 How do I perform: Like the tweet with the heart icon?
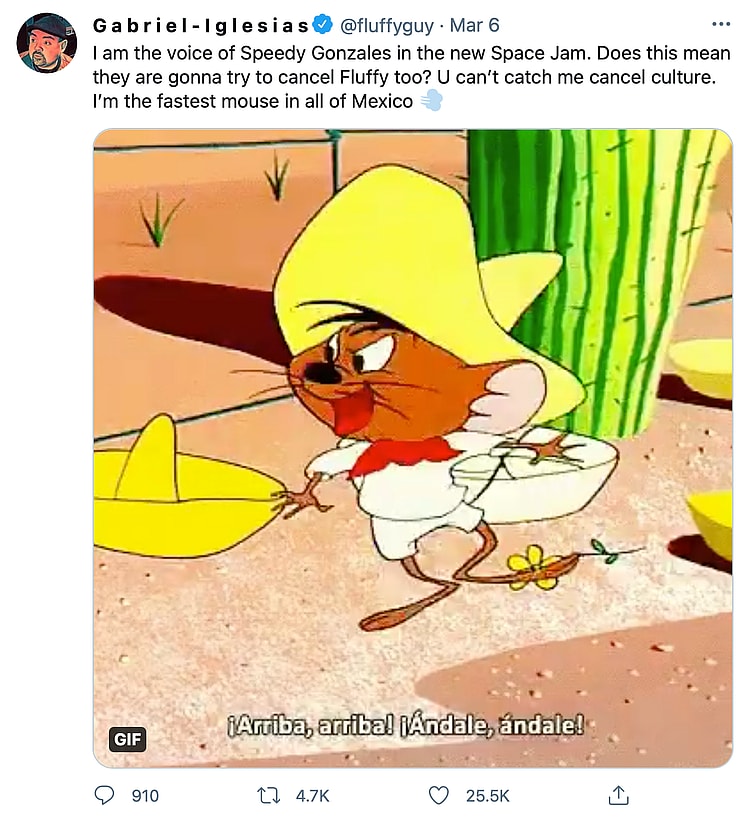pos(438,795)
